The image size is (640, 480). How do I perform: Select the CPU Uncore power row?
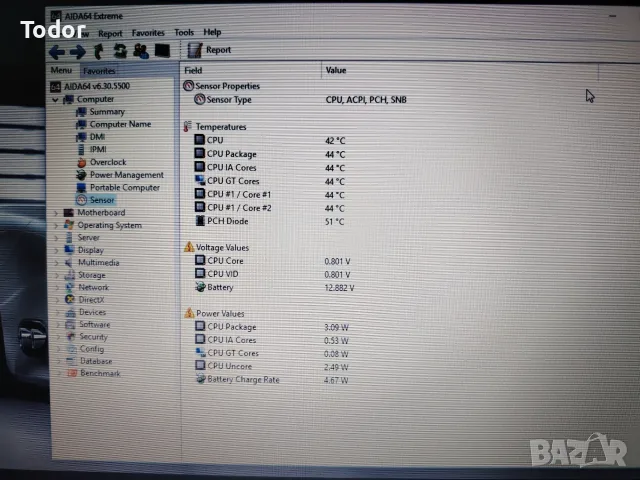[x=271, y=366]
